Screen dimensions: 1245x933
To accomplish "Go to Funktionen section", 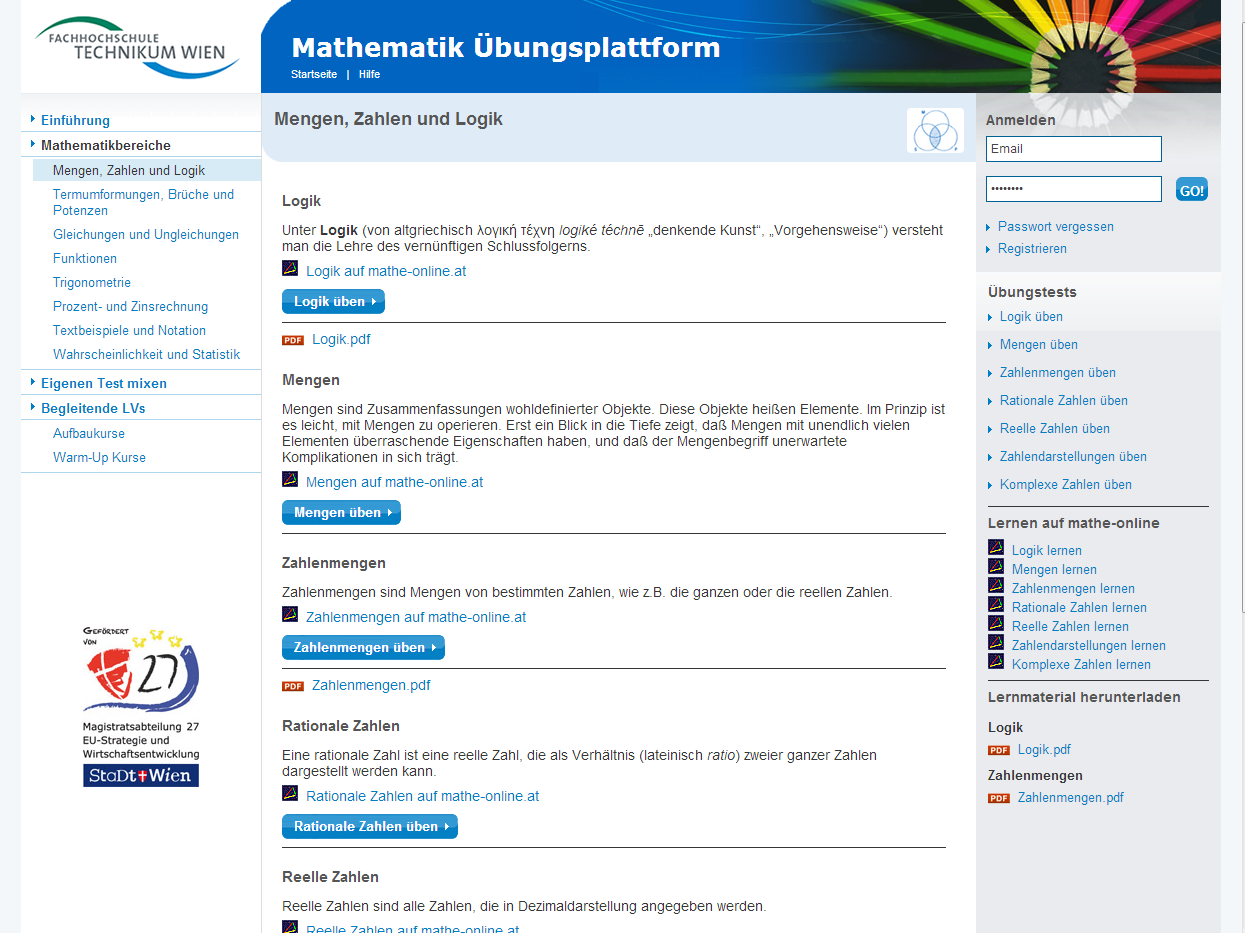I will coord(85,259).
